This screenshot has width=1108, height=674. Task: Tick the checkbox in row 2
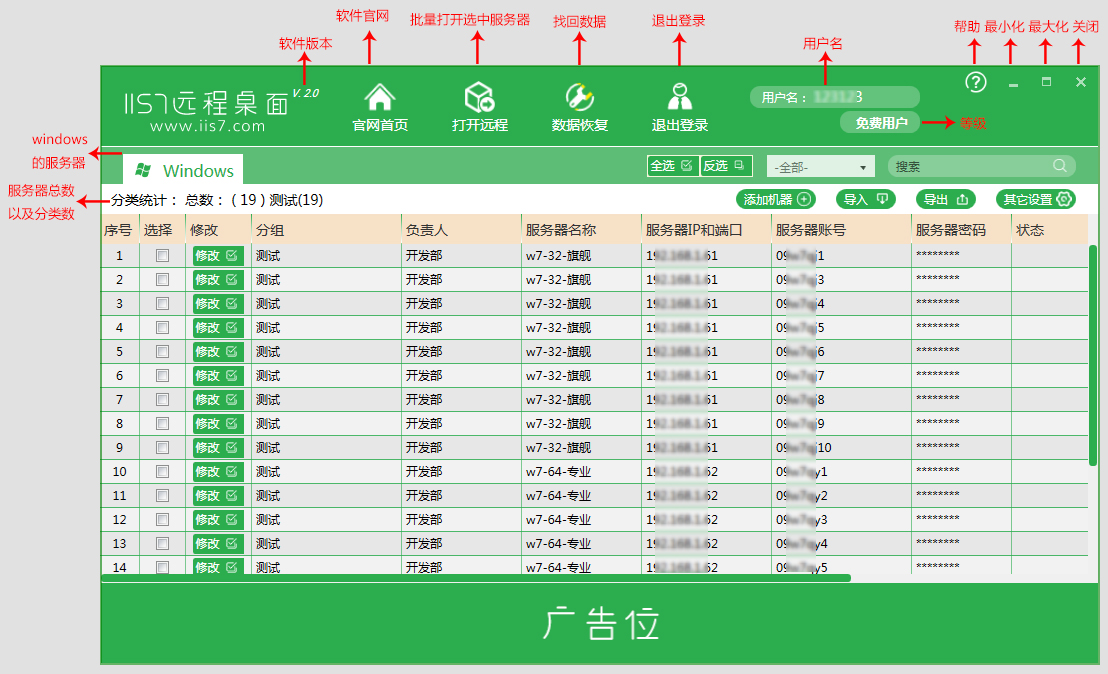point(163,280)
